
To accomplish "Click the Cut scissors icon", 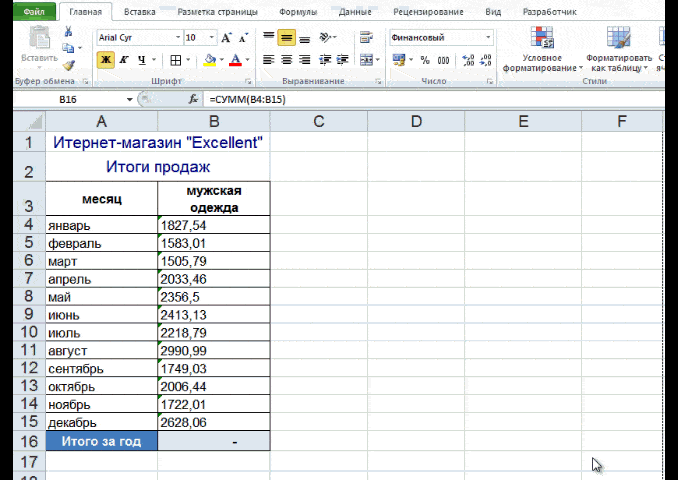I will coord(68,32).
